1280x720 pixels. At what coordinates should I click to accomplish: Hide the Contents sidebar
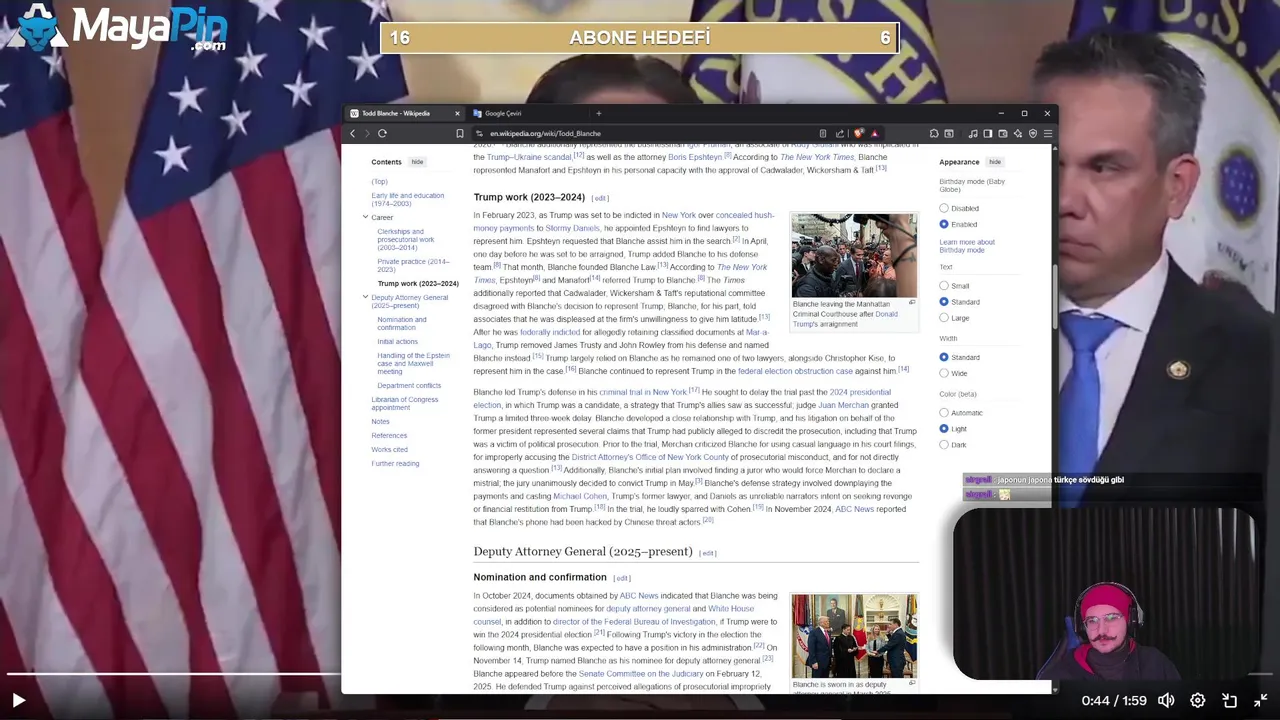click(417, 162)
